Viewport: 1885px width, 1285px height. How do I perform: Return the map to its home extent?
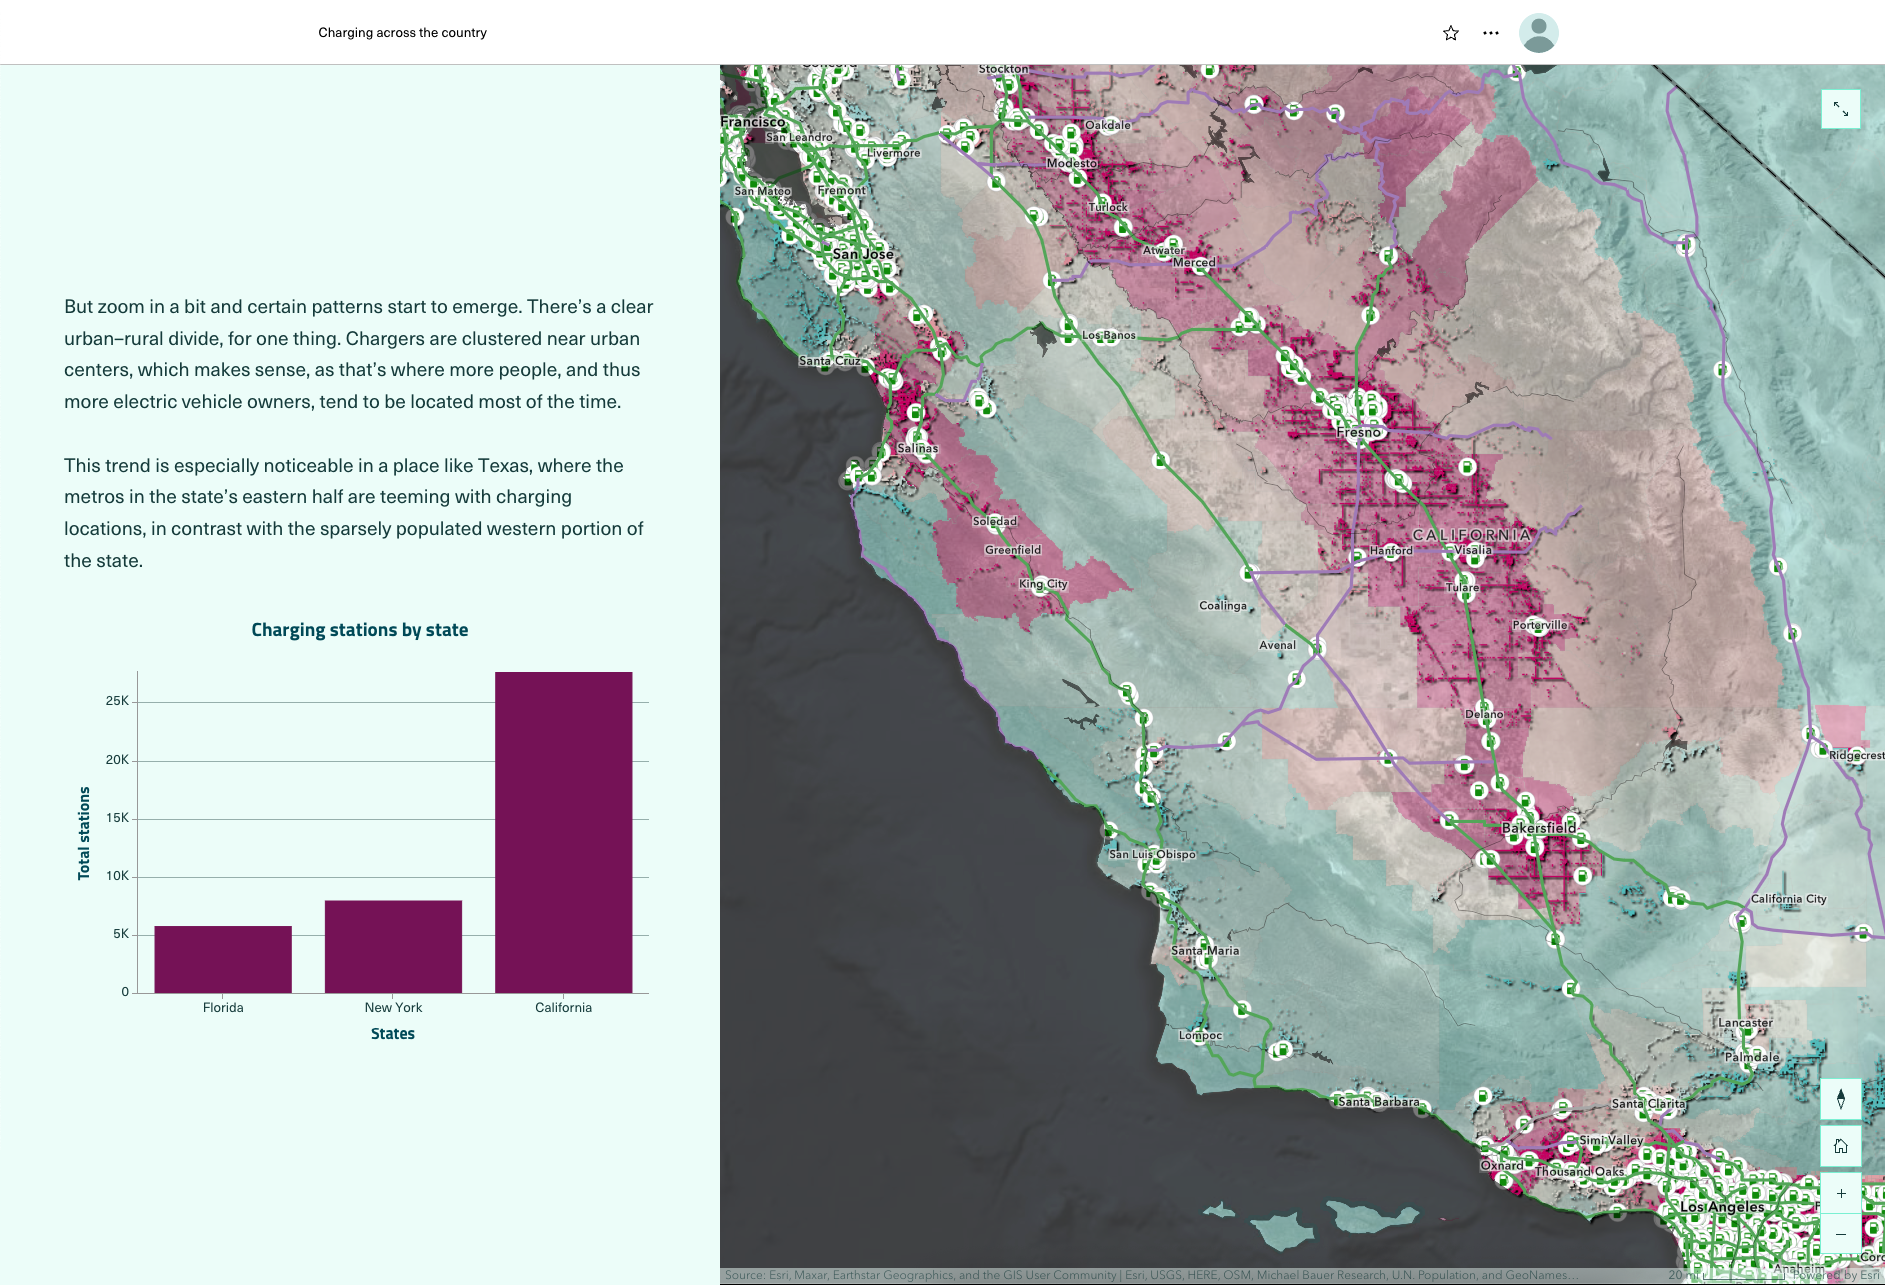click(1840, 1146)
